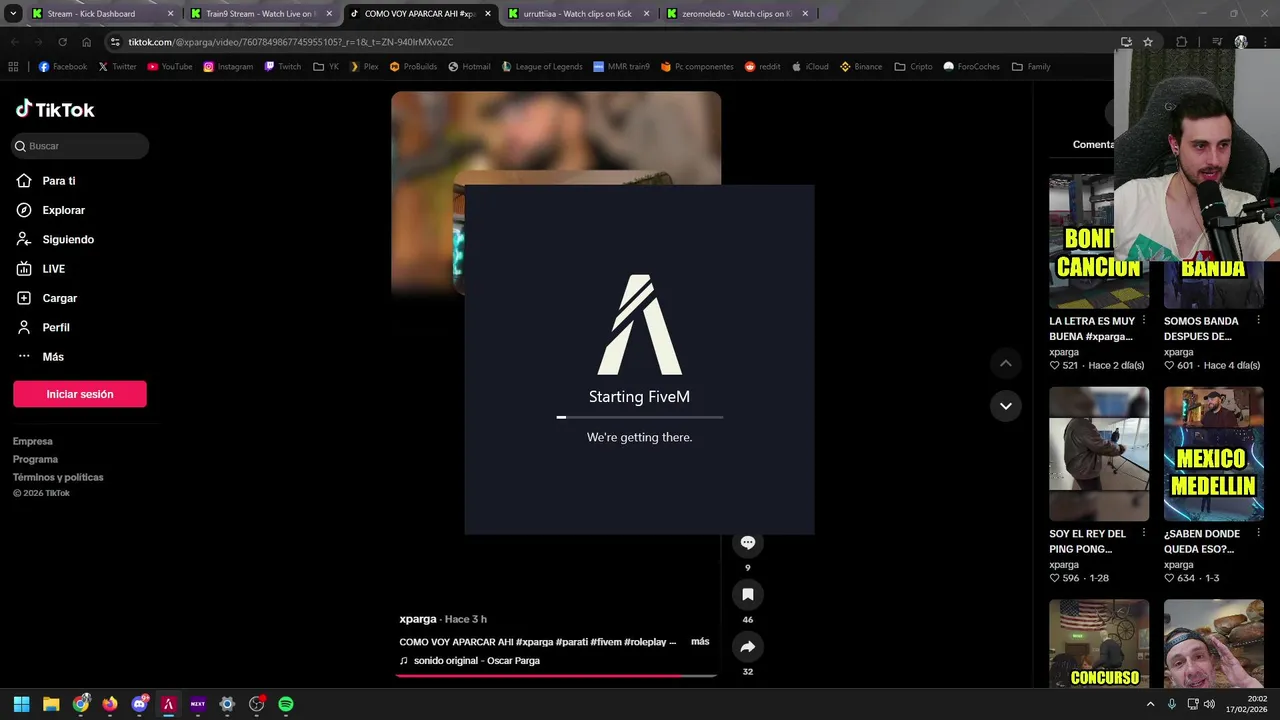The image size is (1280, 720).
Task: Open the Para ti feed
Action: pyautogui.click(x=59, y=181)
